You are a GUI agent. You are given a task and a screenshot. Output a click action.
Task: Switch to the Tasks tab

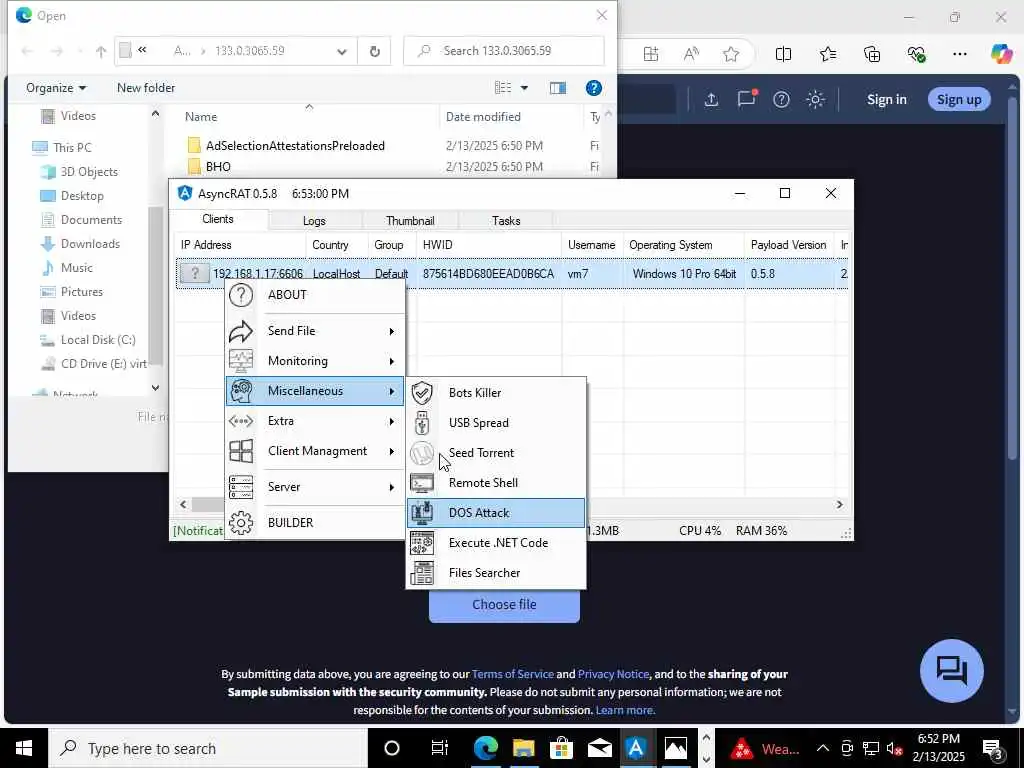506,221
